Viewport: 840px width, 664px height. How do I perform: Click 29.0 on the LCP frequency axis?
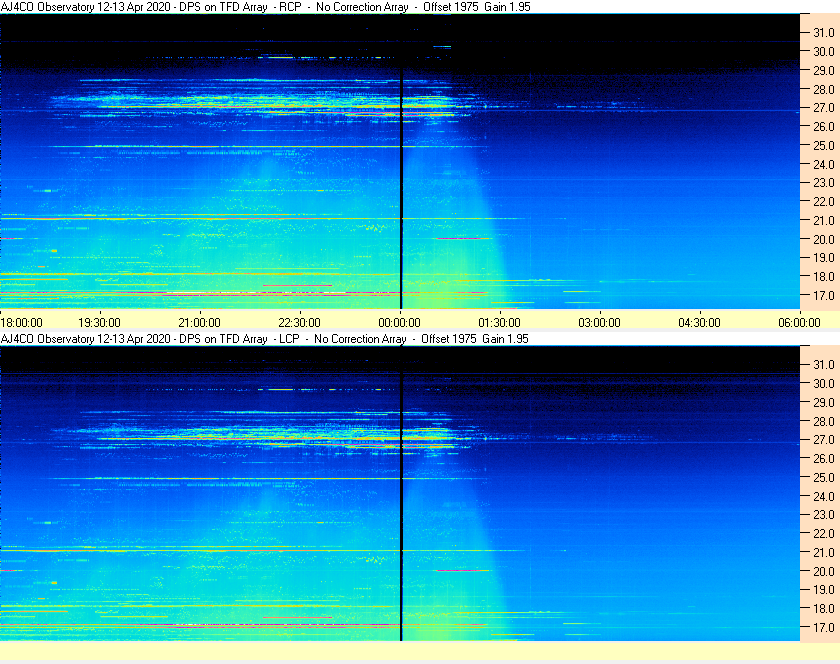point(824,402)
